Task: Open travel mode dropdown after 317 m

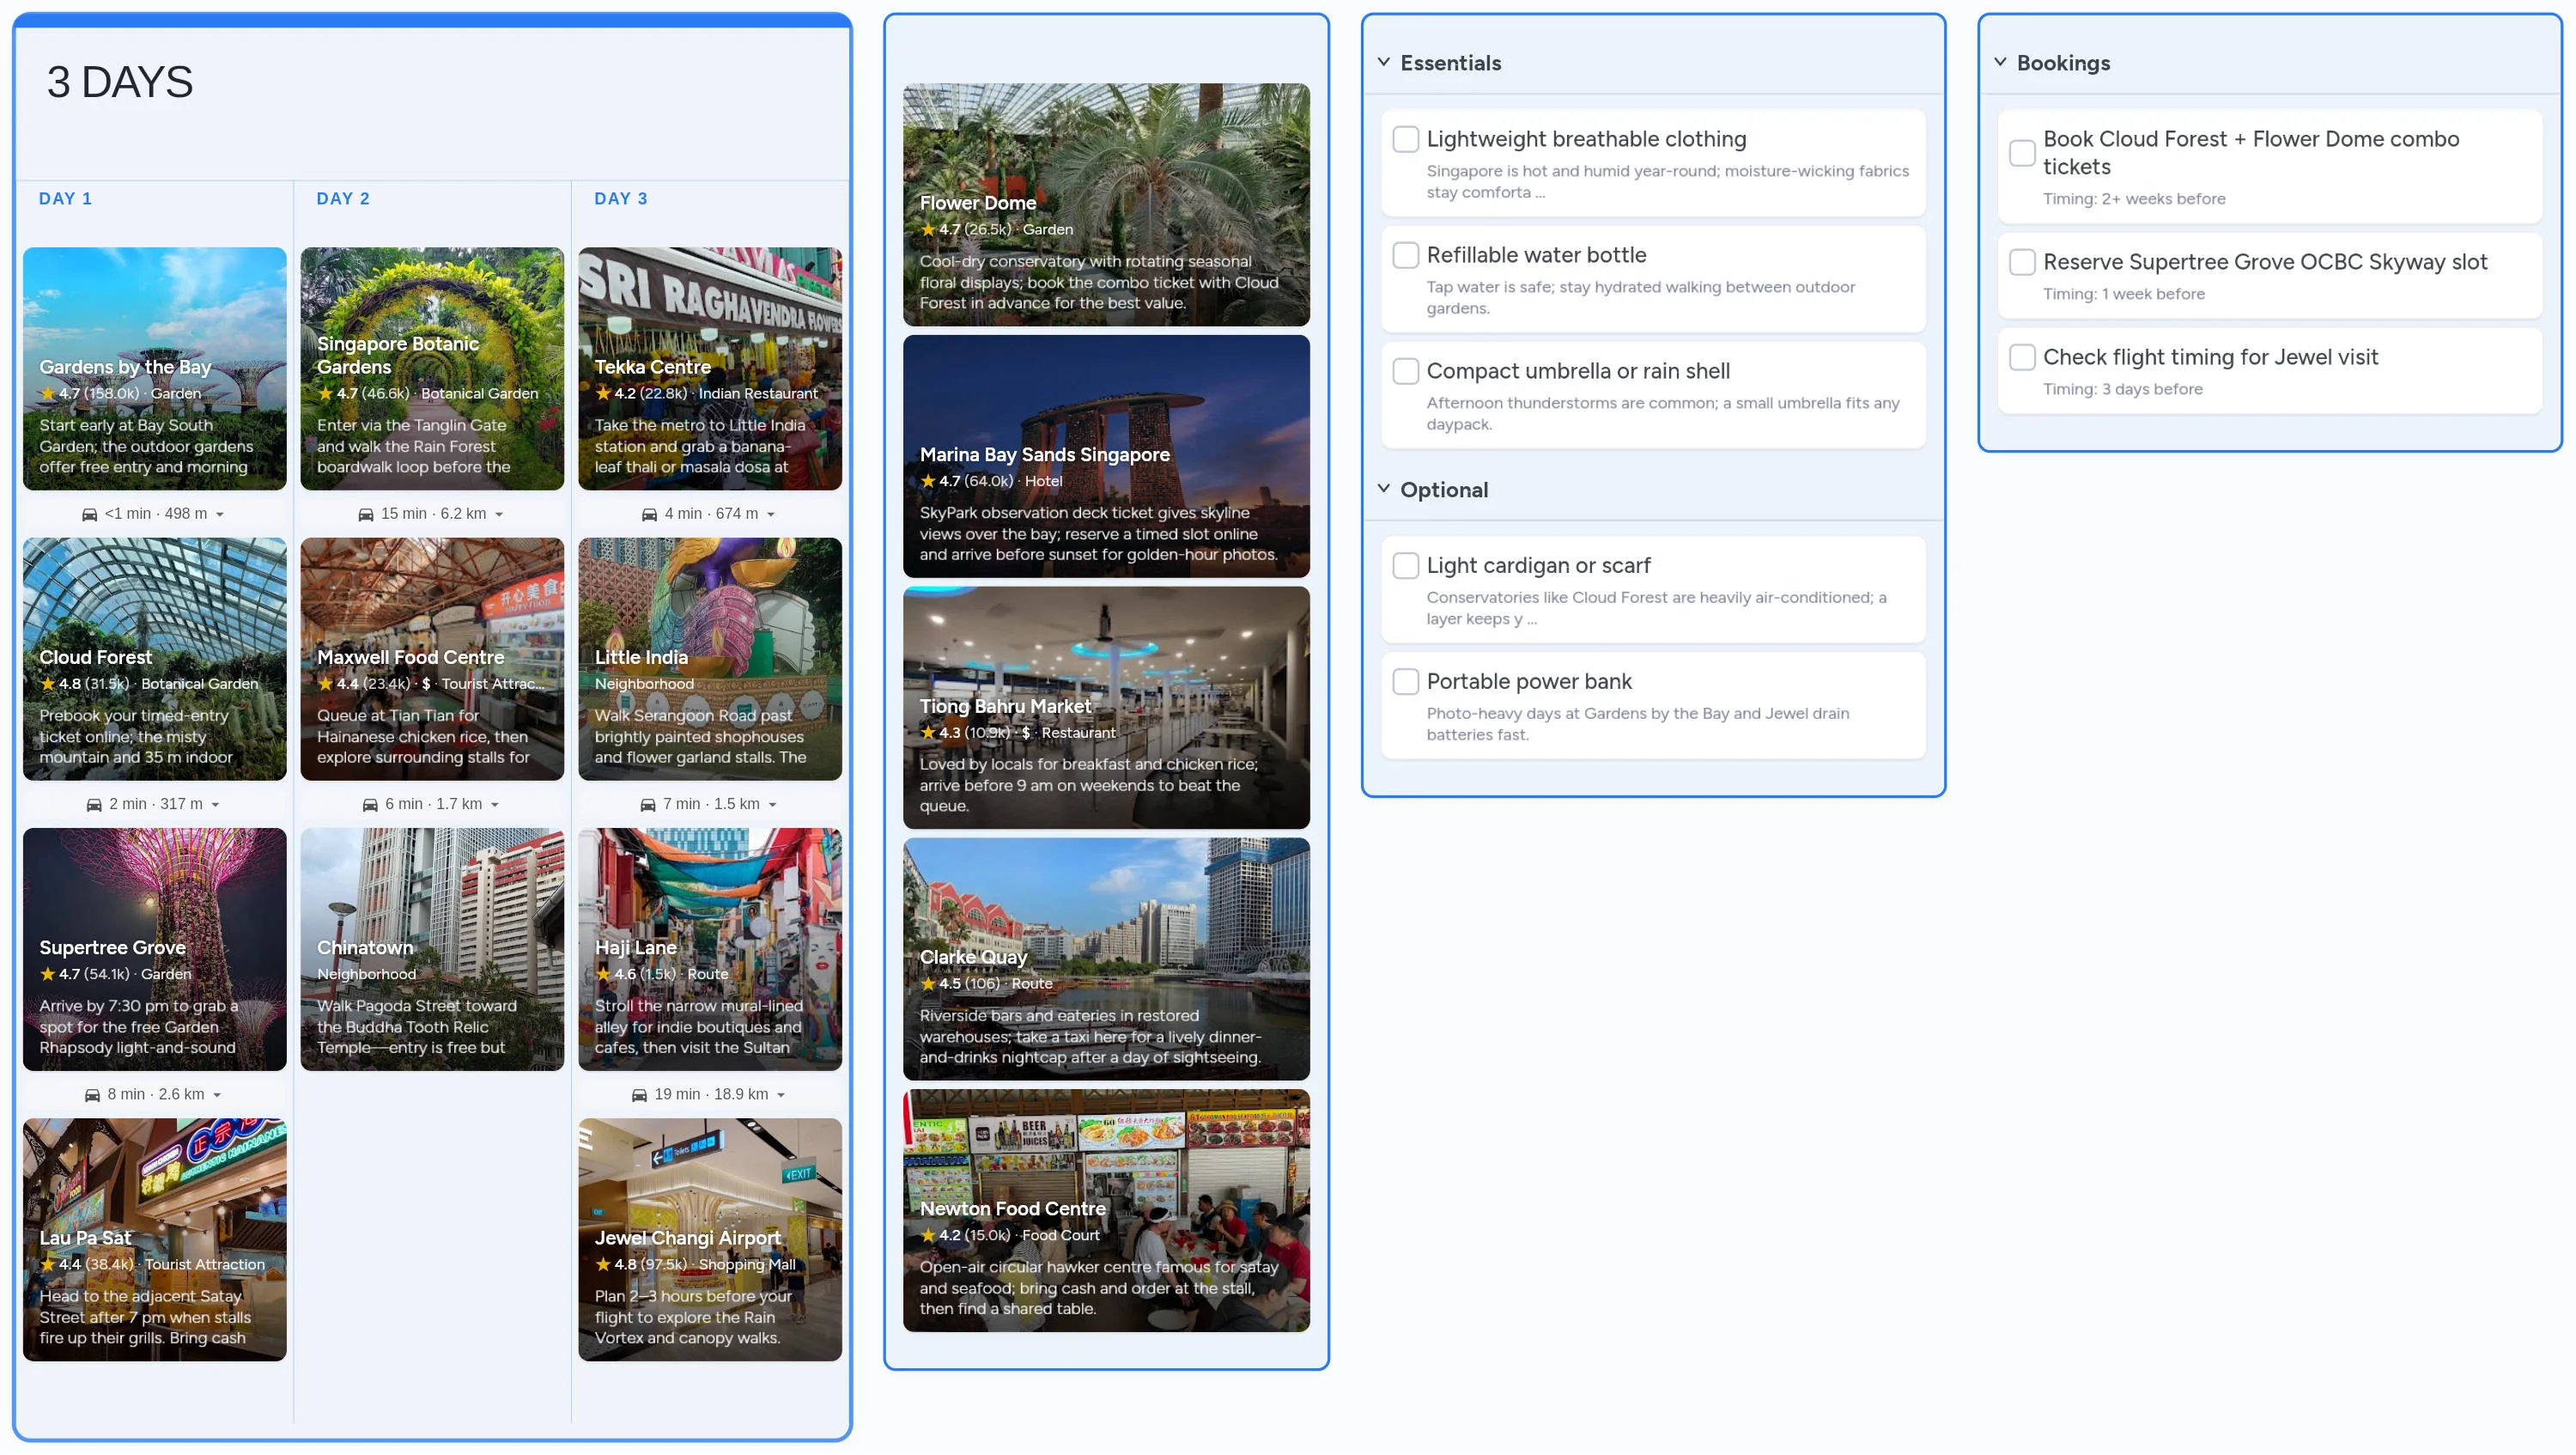Action: coord(215,805)
